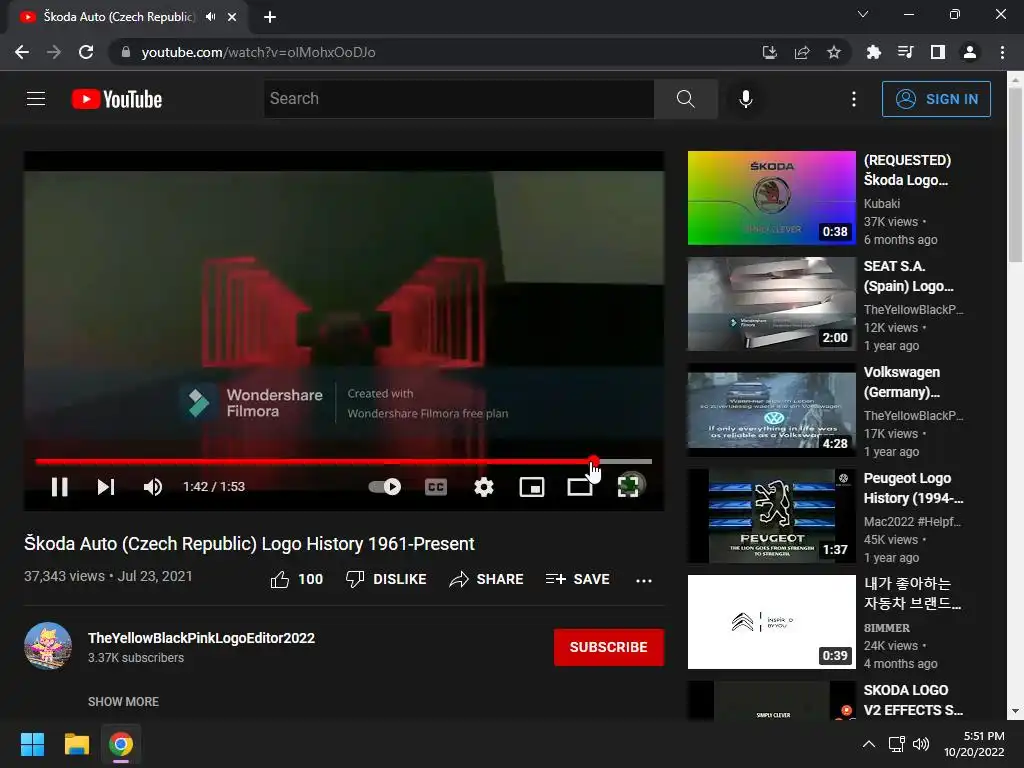Open the (REQUESTED) Škoda Logo video thumbnail
The height and width of the screenshot is (768, 1024).
[x=771, y=198]
